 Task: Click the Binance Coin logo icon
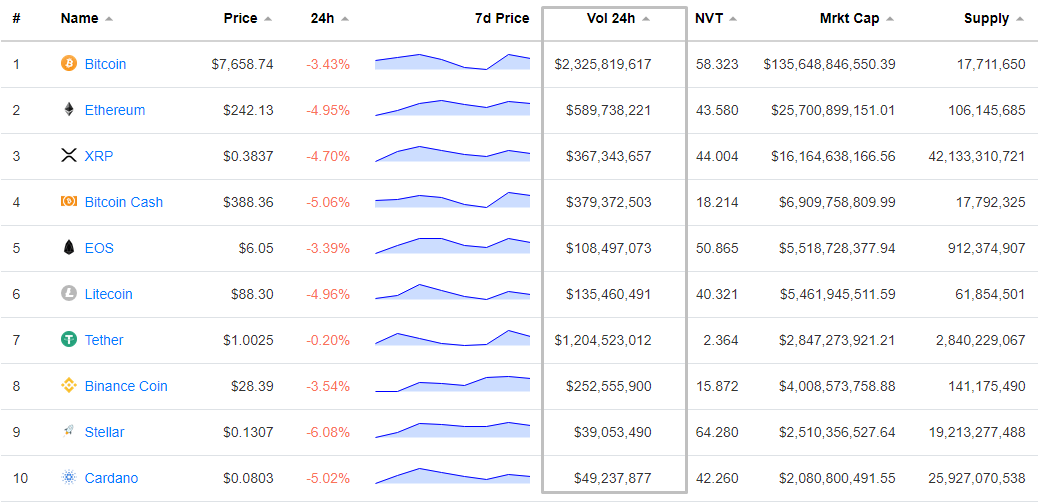point(69,386)
